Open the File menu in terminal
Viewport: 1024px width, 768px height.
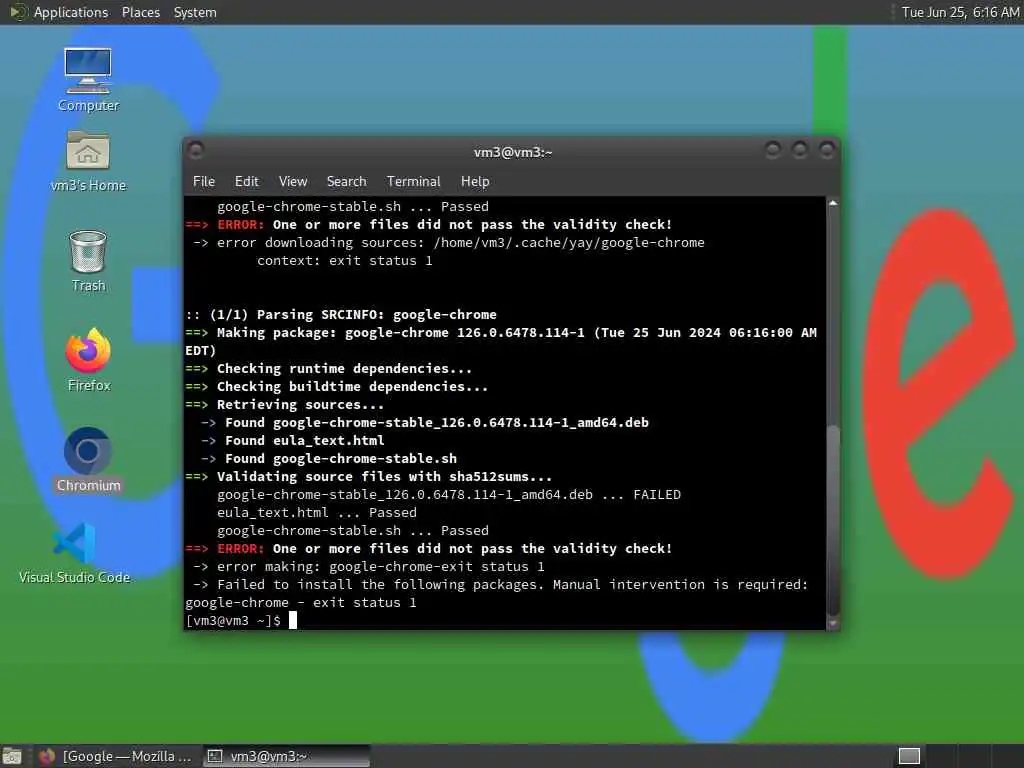[x=204, y=182]
